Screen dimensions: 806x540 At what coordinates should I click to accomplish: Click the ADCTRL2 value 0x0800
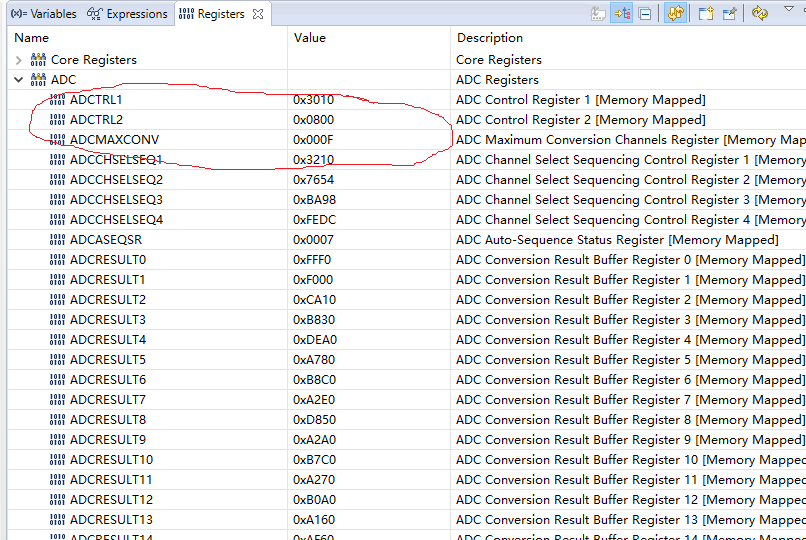[314, 120]
